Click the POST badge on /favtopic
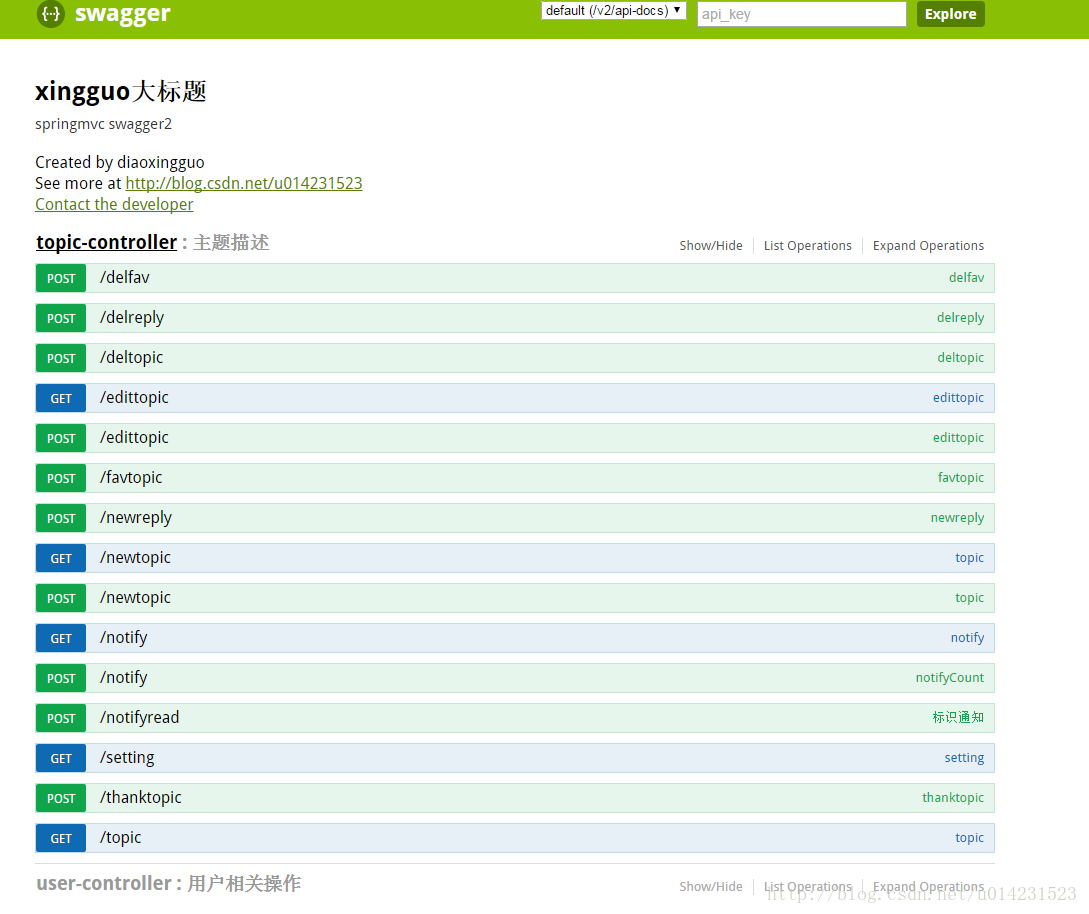The width and height of the screenshot is (1089, 914). coord(60,477)
